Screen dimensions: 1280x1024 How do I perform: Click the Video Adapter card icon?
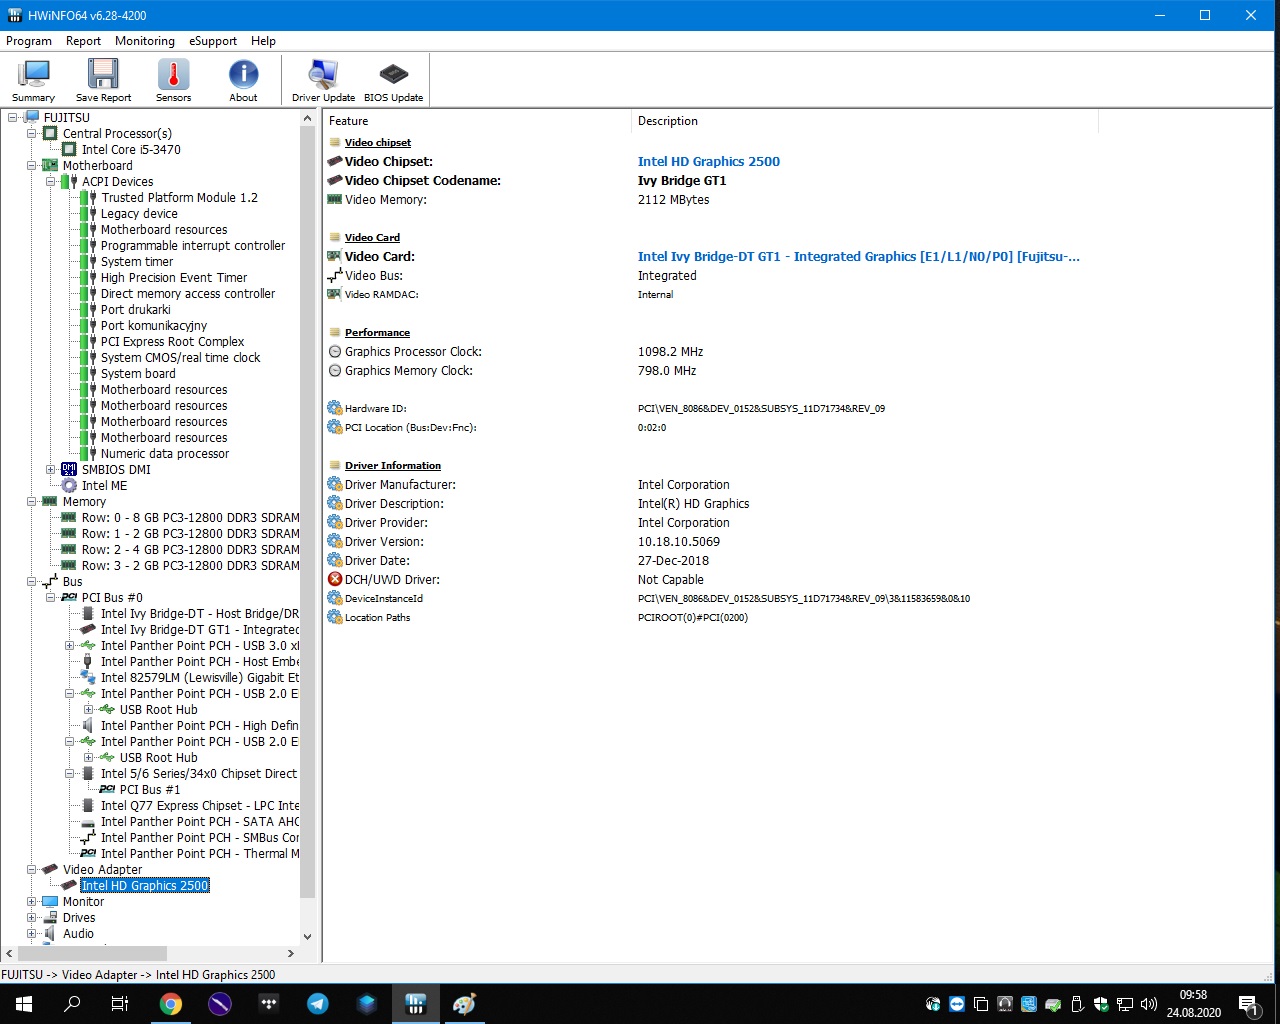pyautogui.click(x=50, y=869)
